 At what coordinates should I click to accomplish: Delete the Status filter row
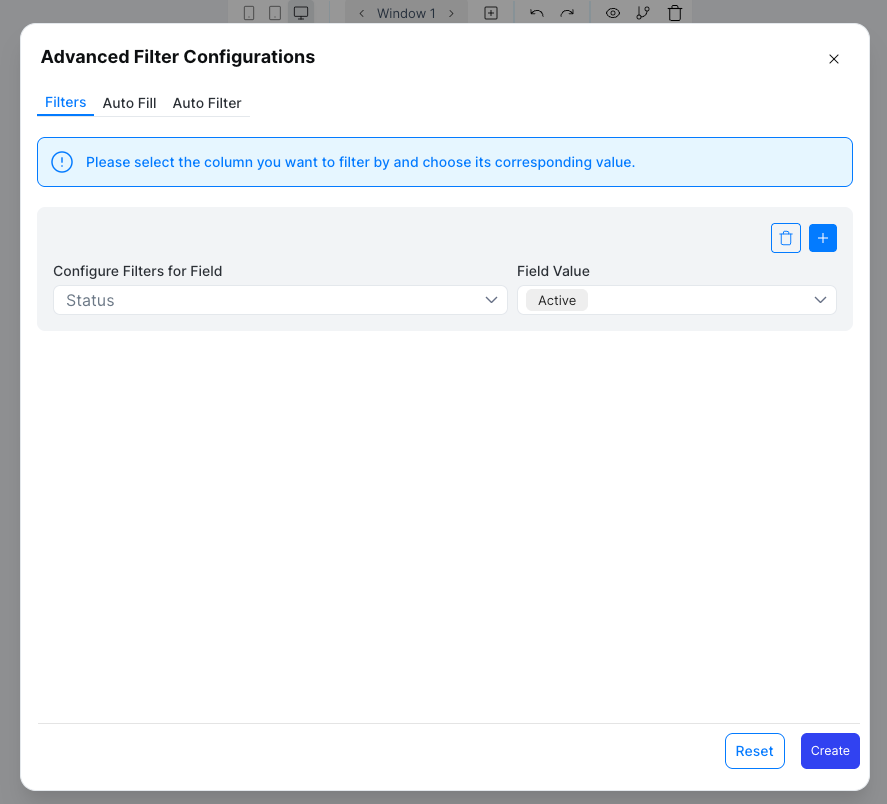point(785,237)
